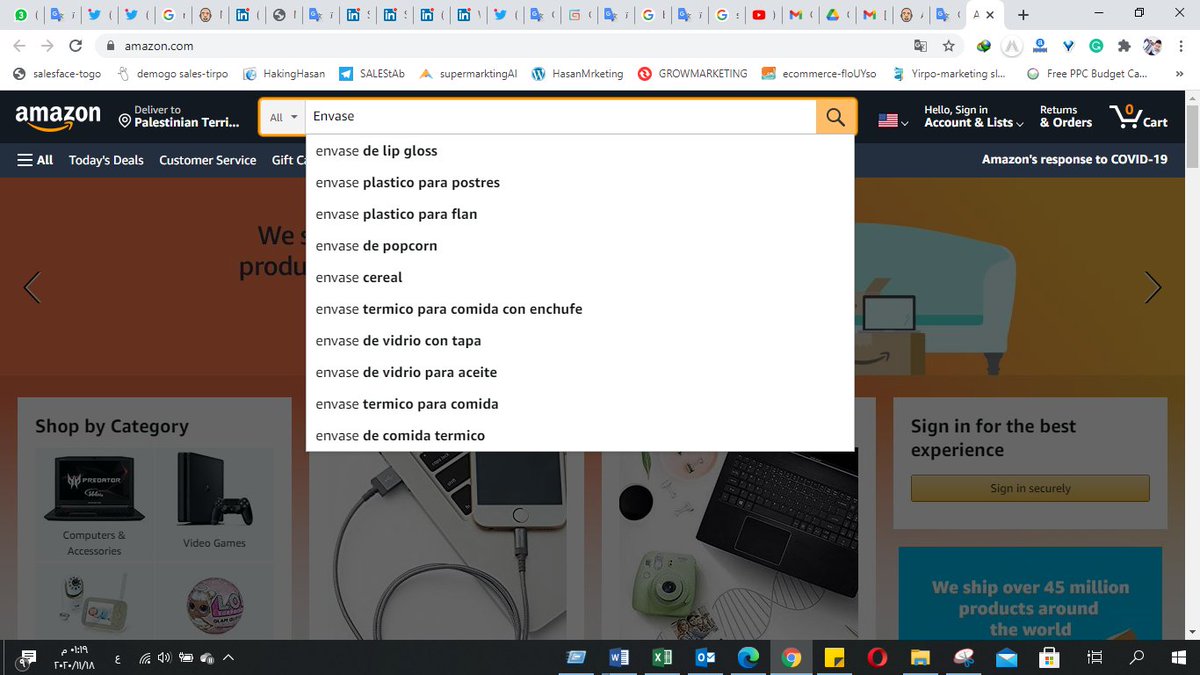Open Microsoft Store from the taskbar
The width and height of the screenshot is (1200, 675).
click(x=1049, y=657)
